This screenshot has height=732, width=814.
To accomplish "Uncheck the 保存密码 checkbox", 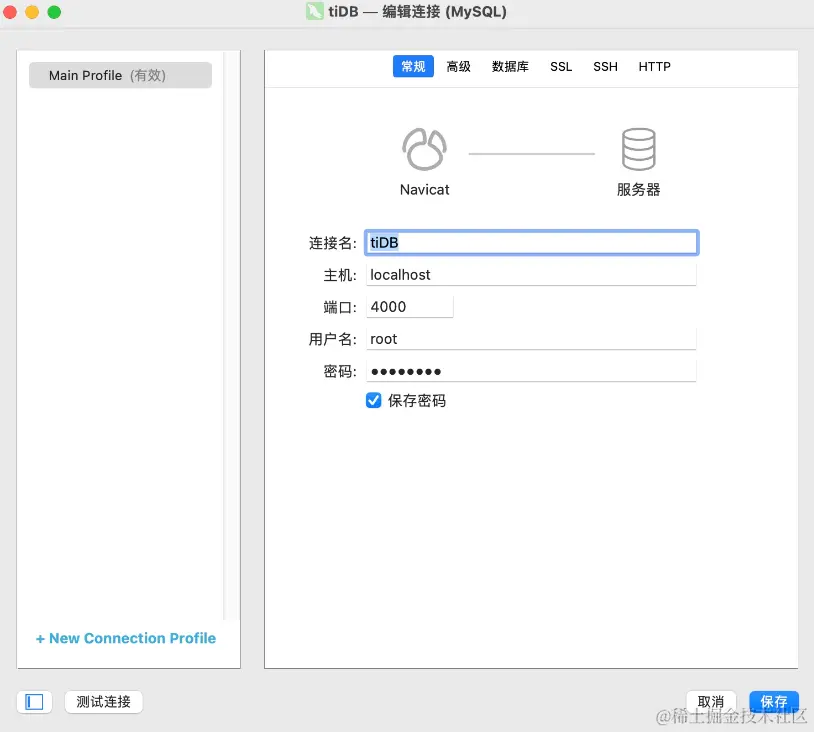I will click(x=373, y=400).
